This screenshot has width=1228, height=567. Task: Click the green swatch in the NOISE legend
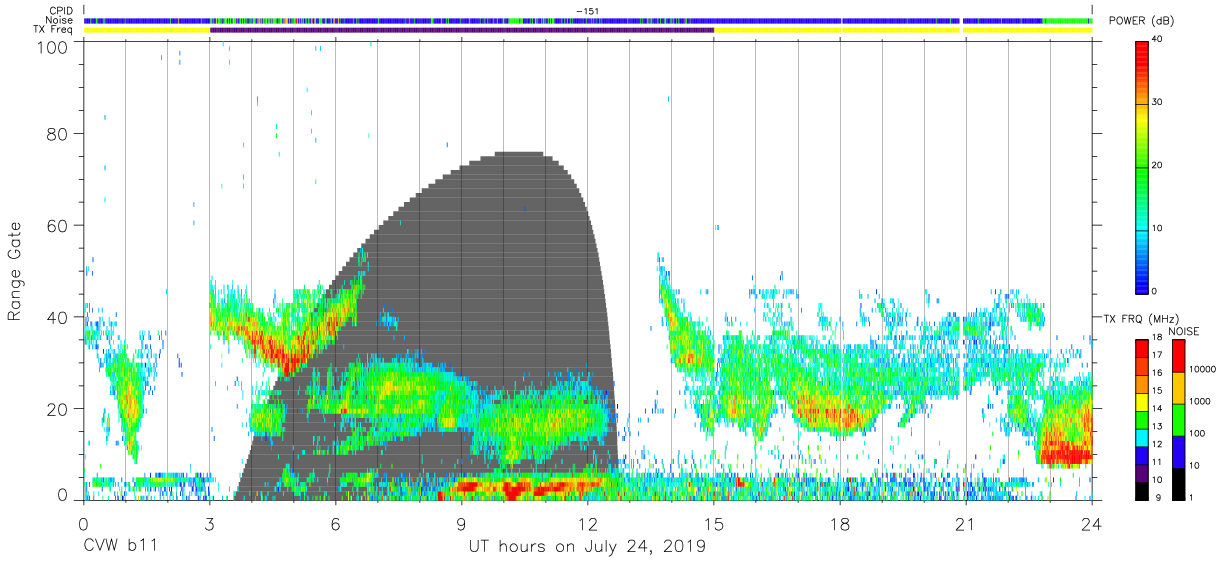pyautogui.click(x=1178, y=419)
